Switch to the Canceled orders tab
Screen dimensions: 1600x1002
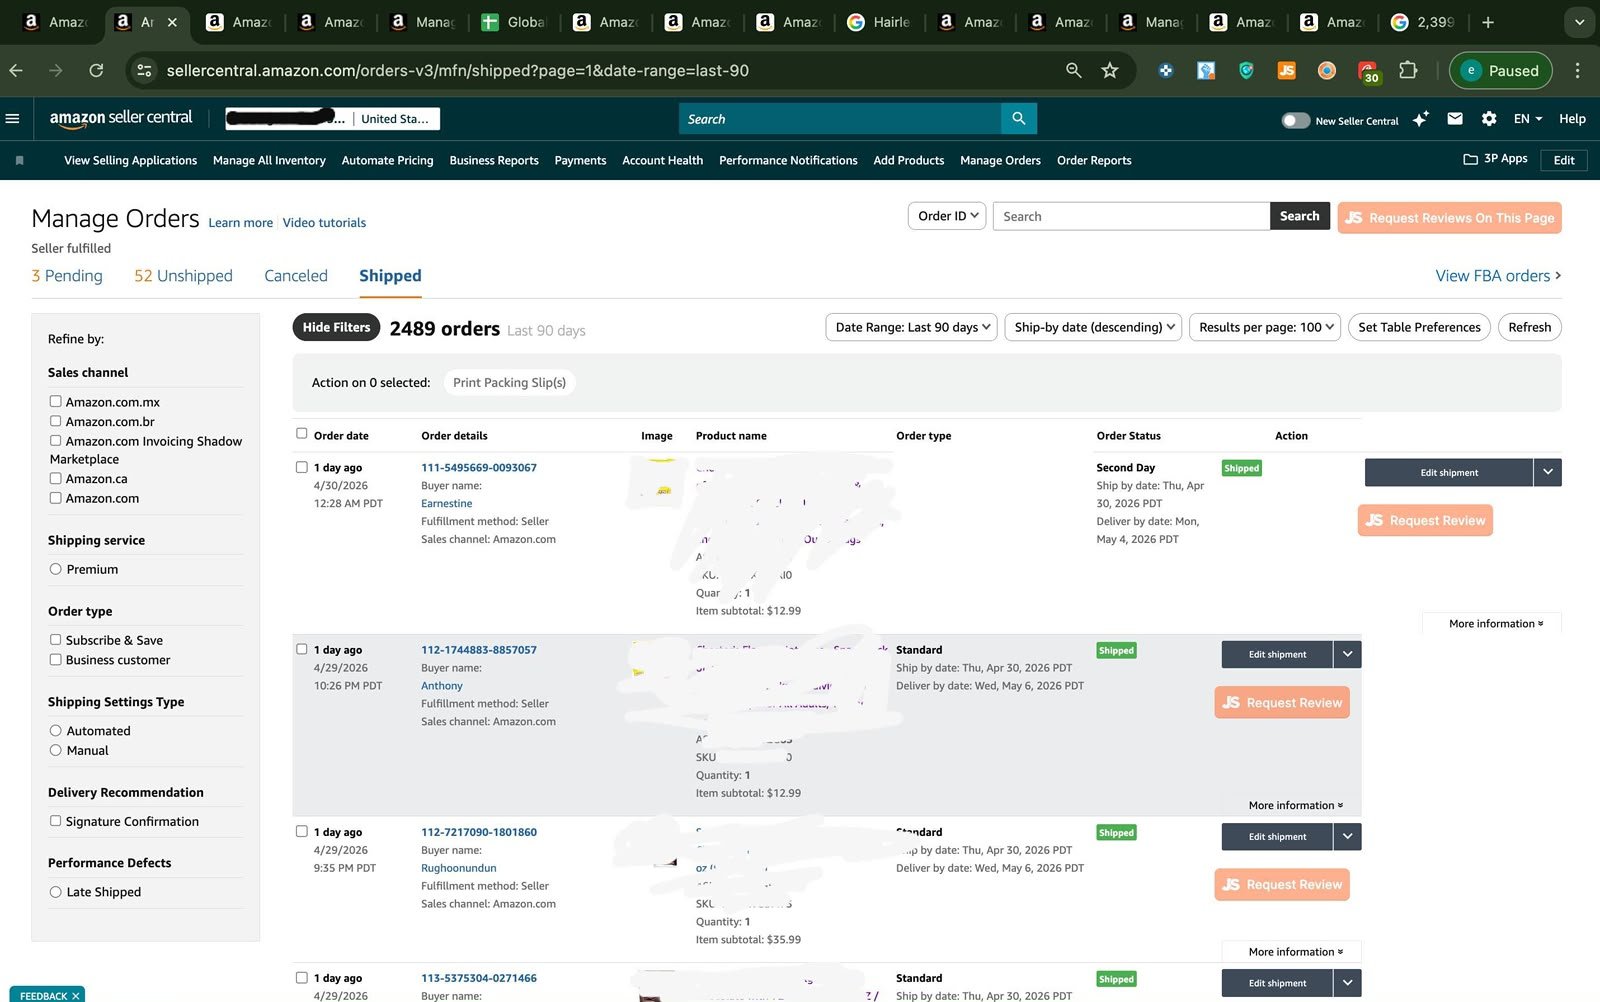point(296,276)
